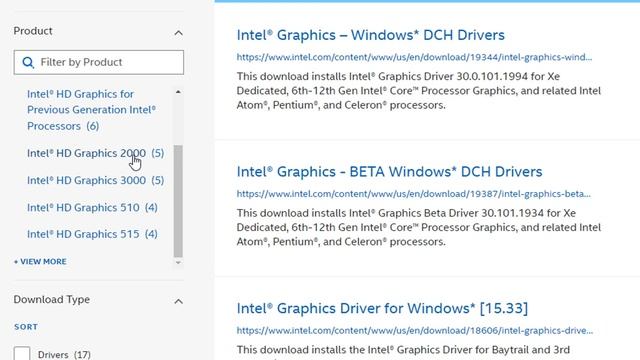Collapse the Download Type section
The height and width of the screenshot is (360, 640).
point(178,301)
